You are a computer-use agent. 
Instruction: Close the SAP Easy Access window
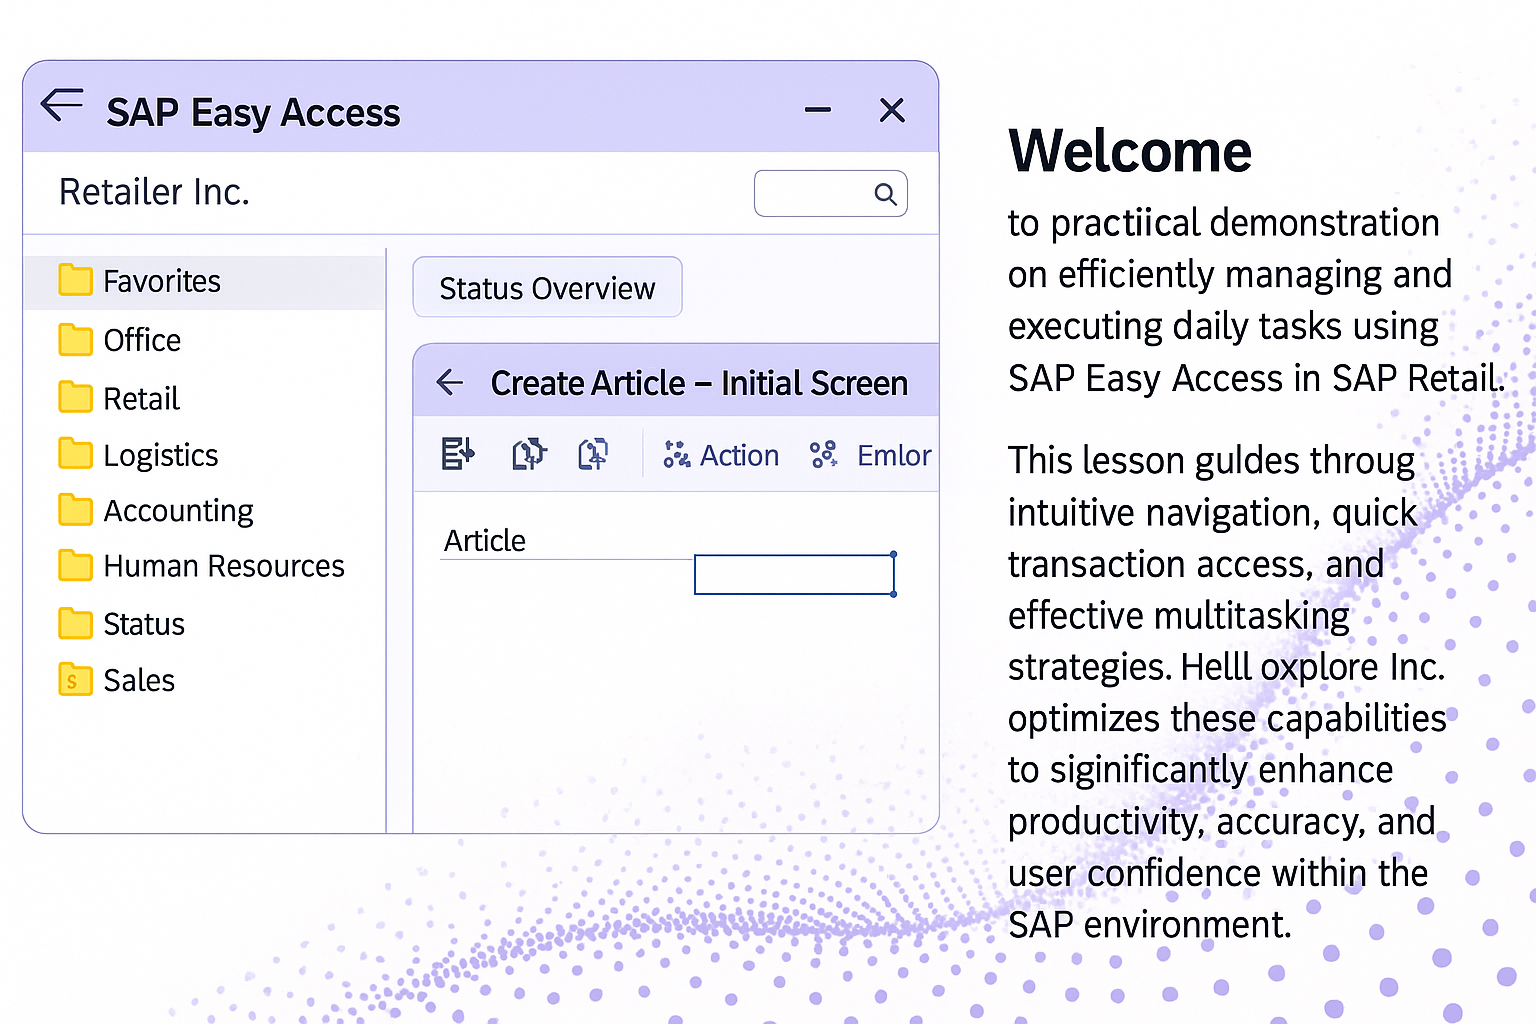click(x=892, y=110)
